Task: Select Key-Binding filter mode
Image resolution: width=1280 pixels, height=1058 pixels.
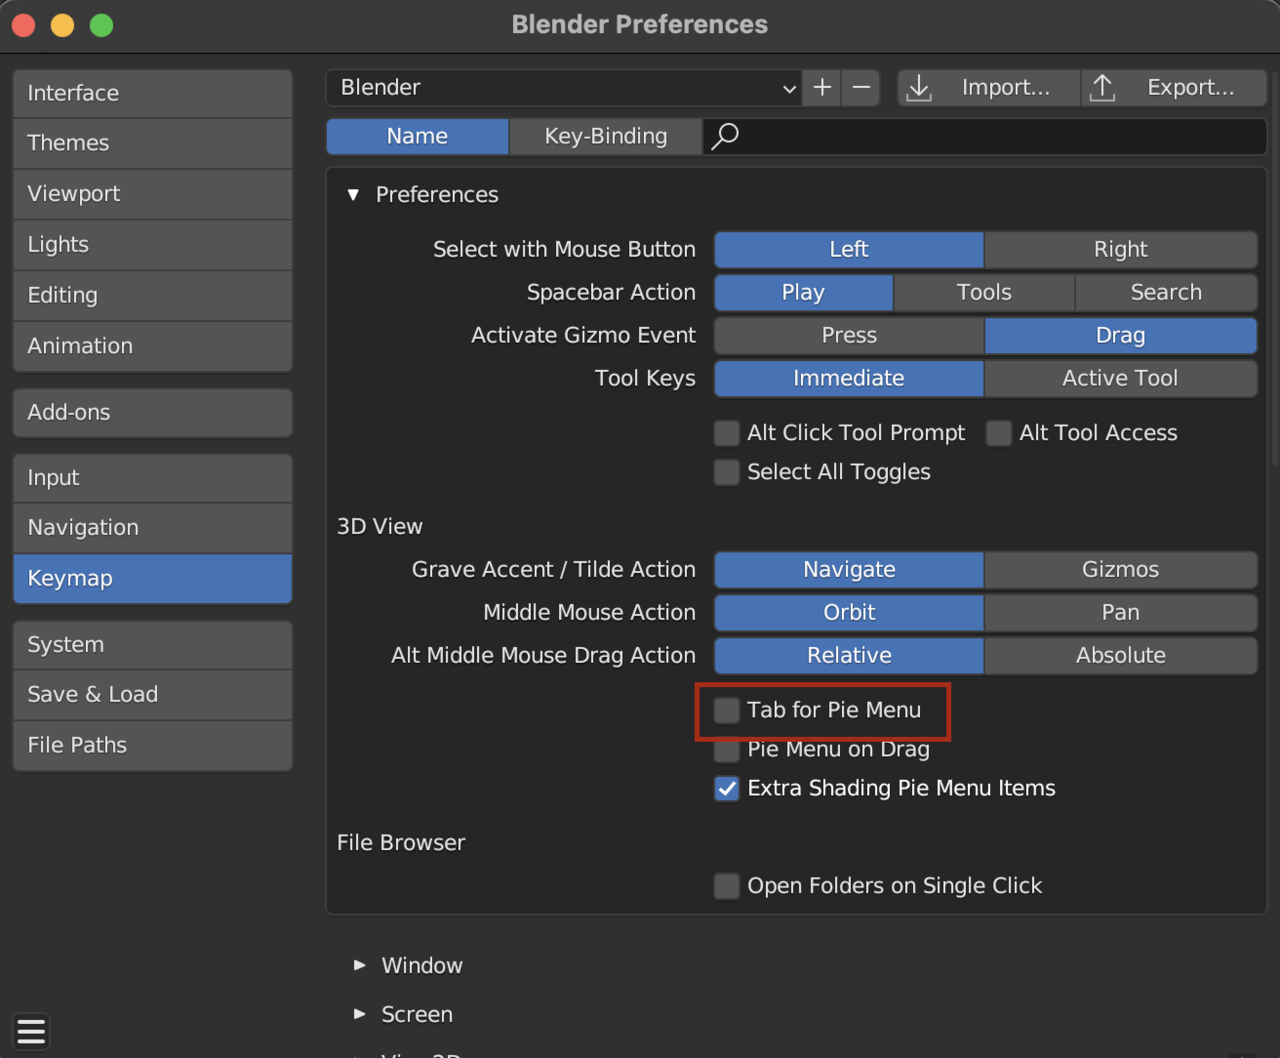Action: coord(605,136)
